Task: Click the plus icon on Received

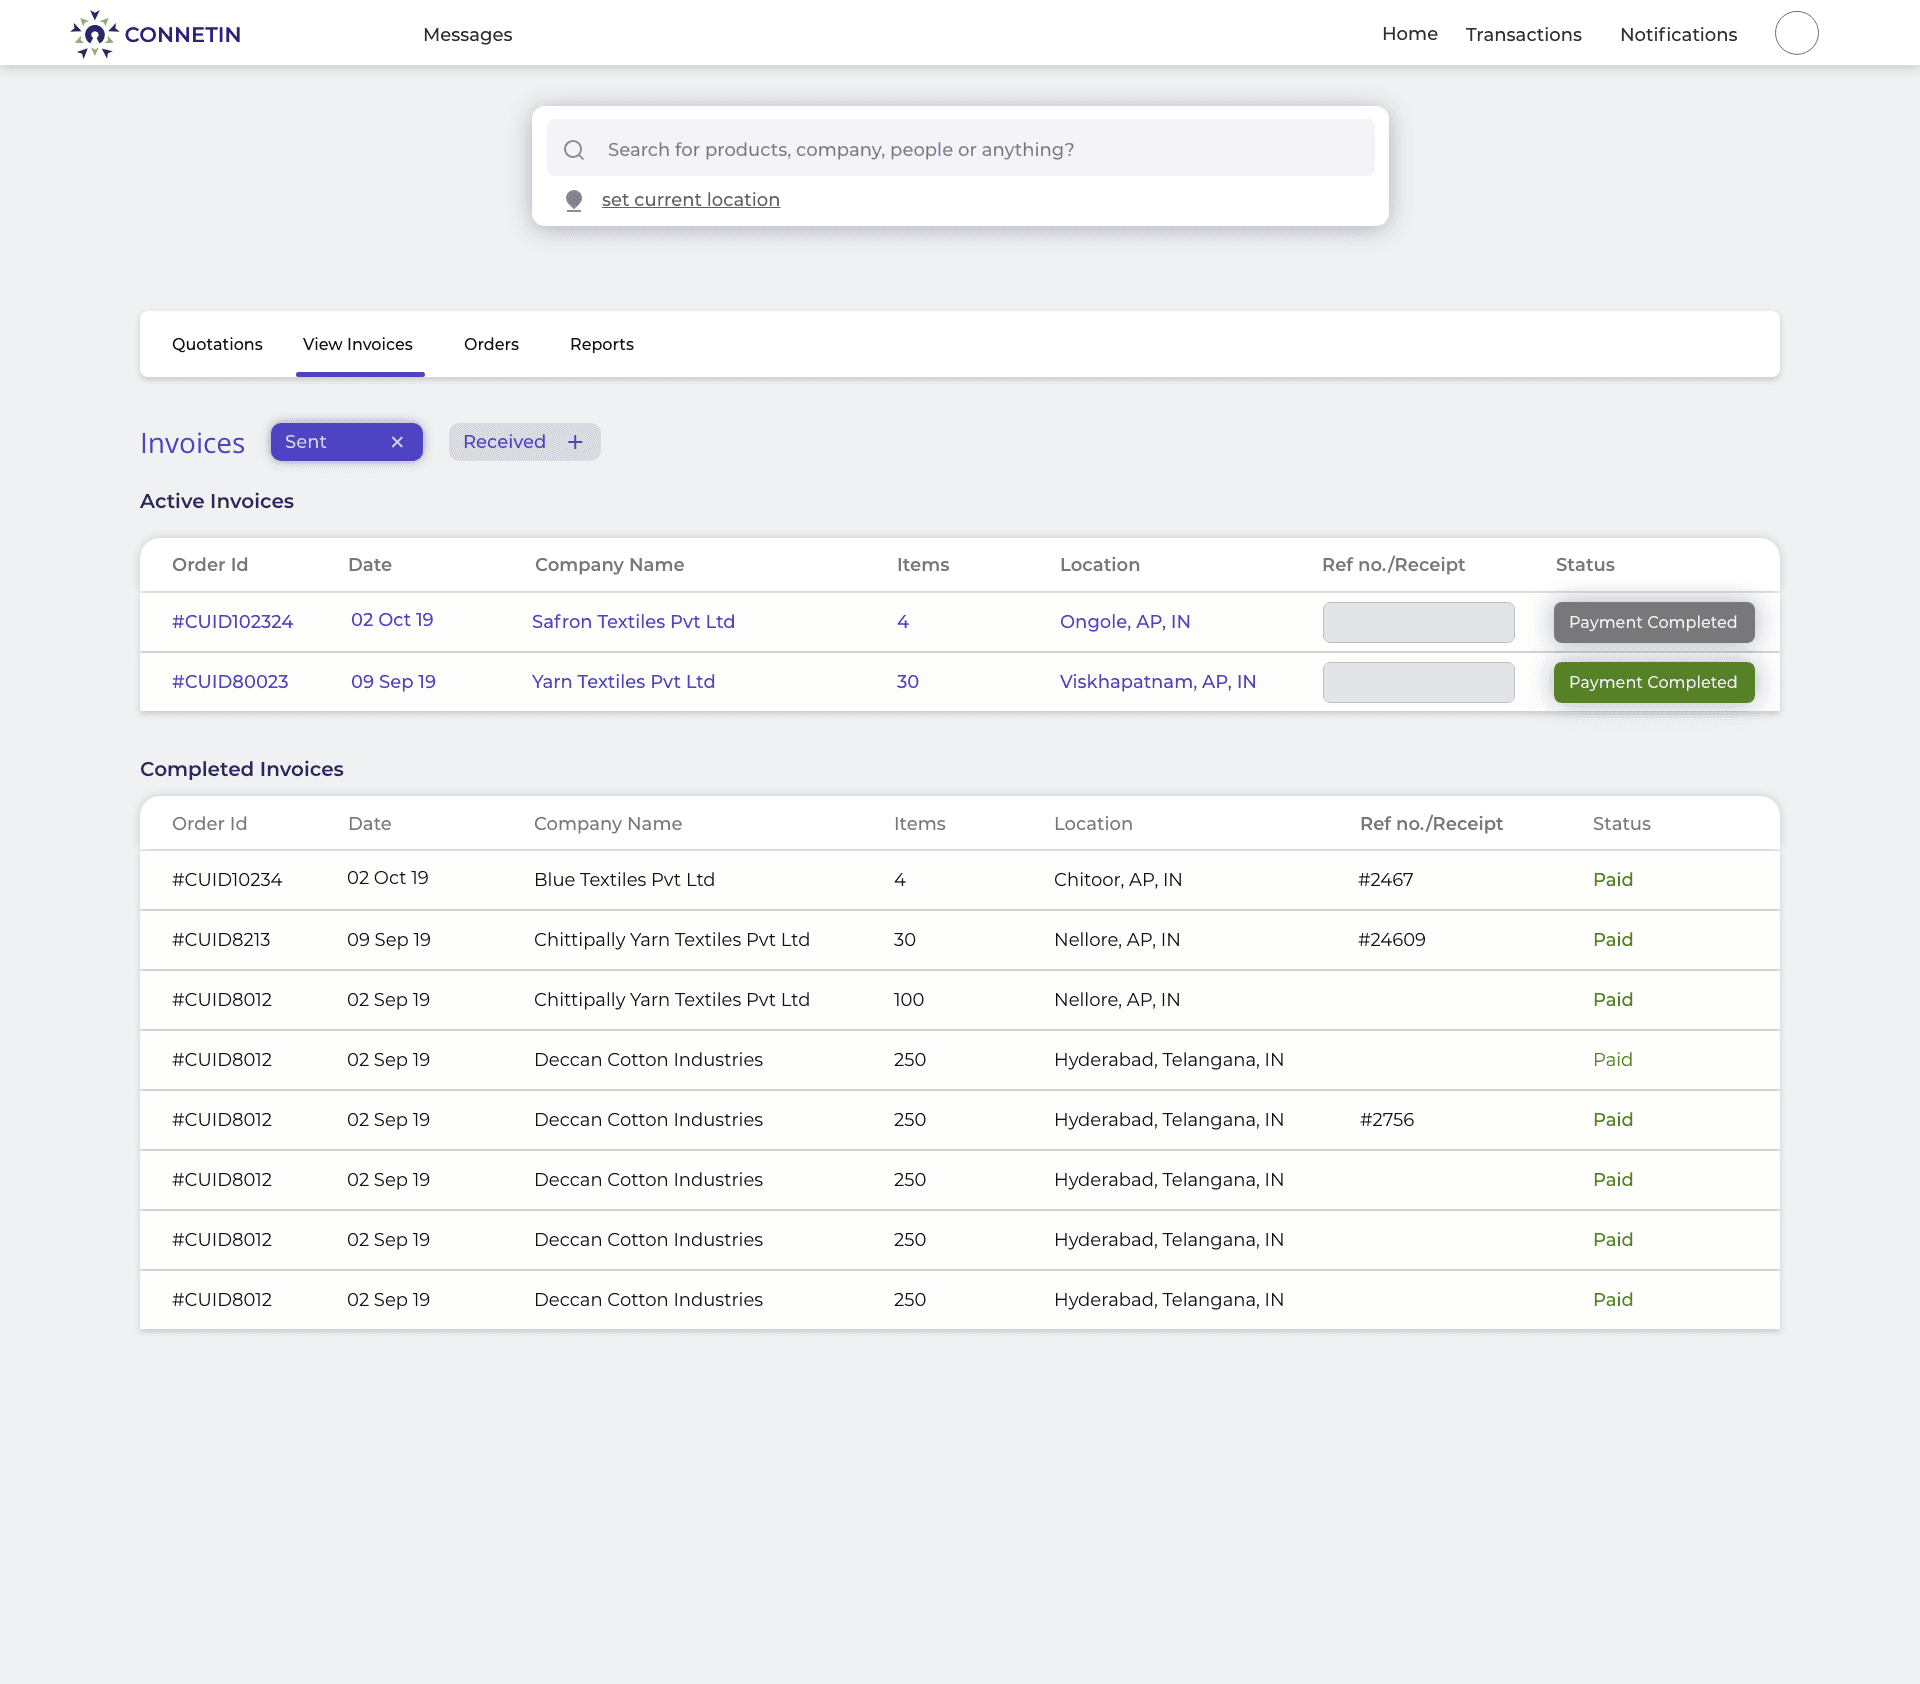Action: coord(575,442)
